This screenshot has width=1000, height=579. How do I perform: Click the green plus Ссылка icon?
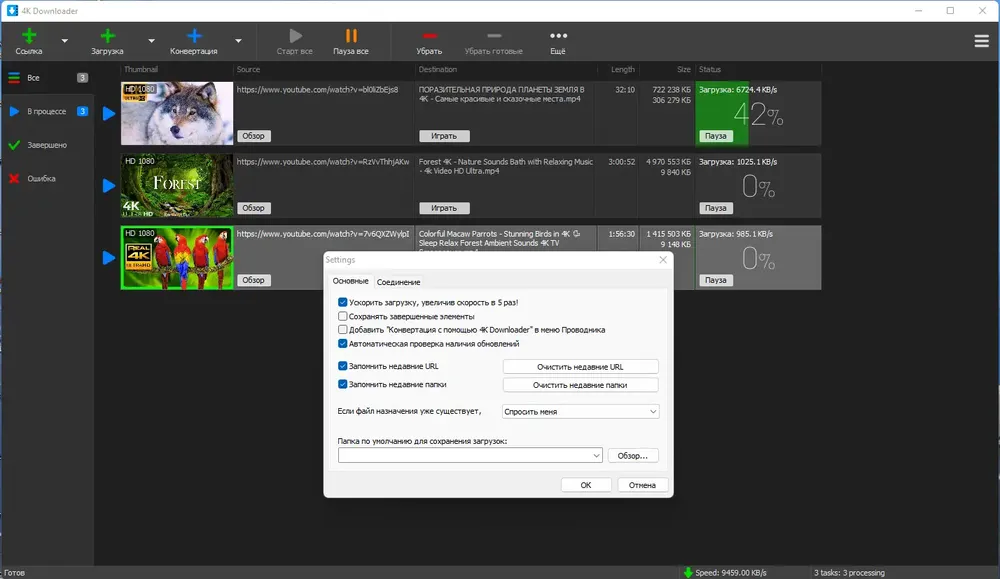point(29,36)
